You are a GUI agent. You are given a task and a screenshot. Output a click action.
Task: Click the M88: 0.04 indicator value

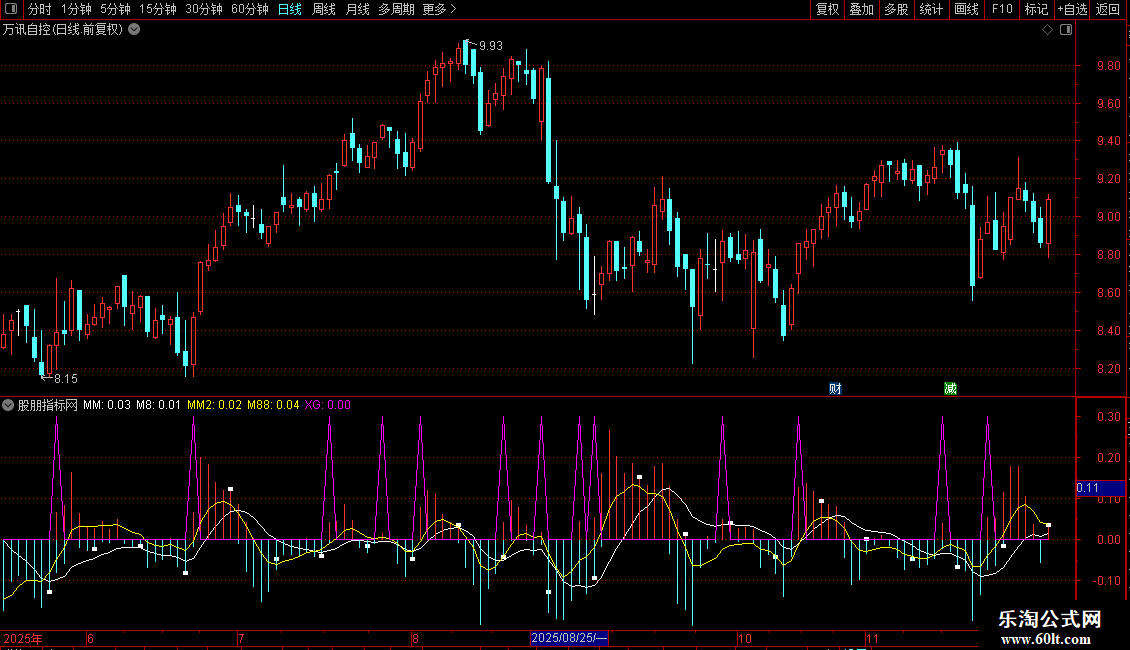click(273, 405)
